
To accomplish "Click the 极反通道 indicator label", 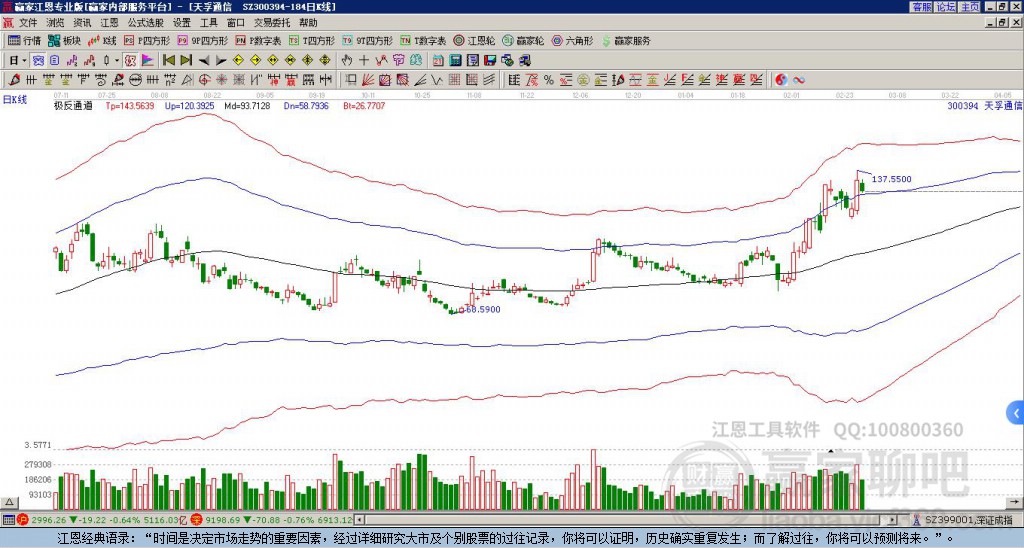I will point(73,105).
